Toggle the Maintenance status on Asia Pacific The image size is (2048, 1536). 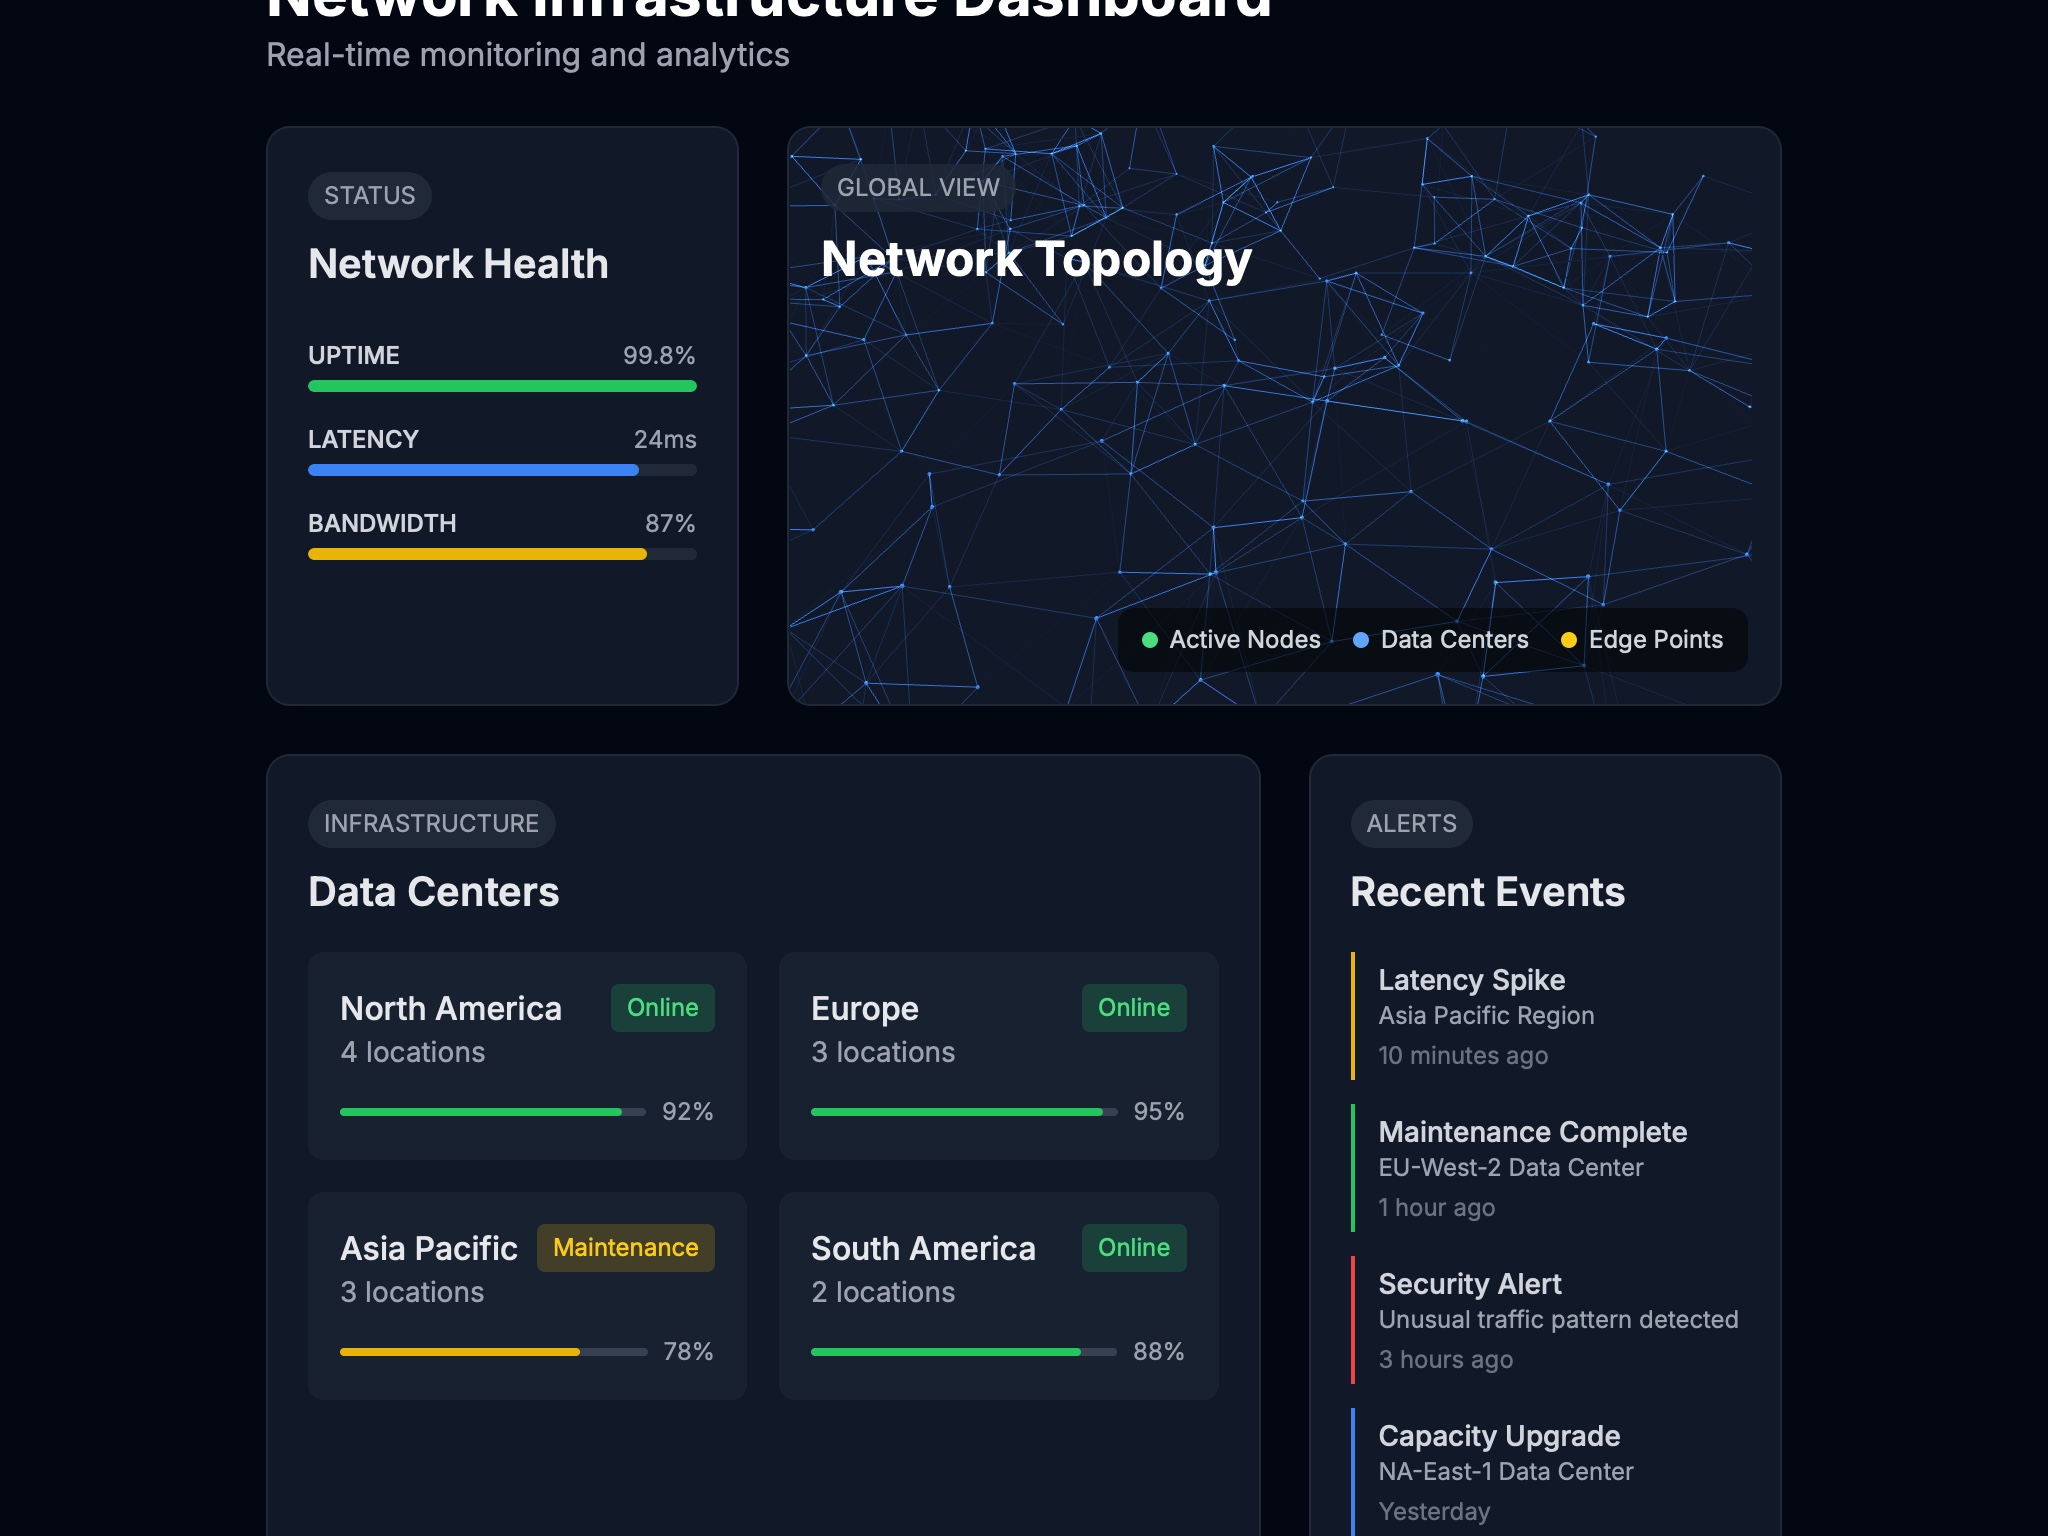(625, 1248)
